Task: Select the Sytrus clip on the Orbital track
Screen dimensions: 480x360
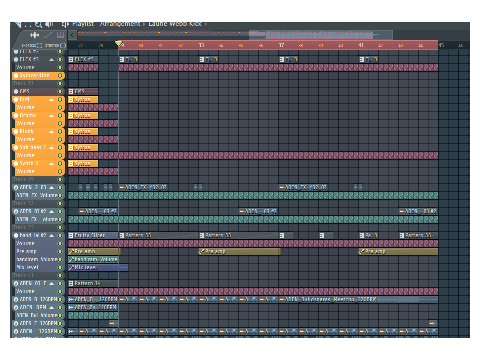Action: (x=83, y=115)
